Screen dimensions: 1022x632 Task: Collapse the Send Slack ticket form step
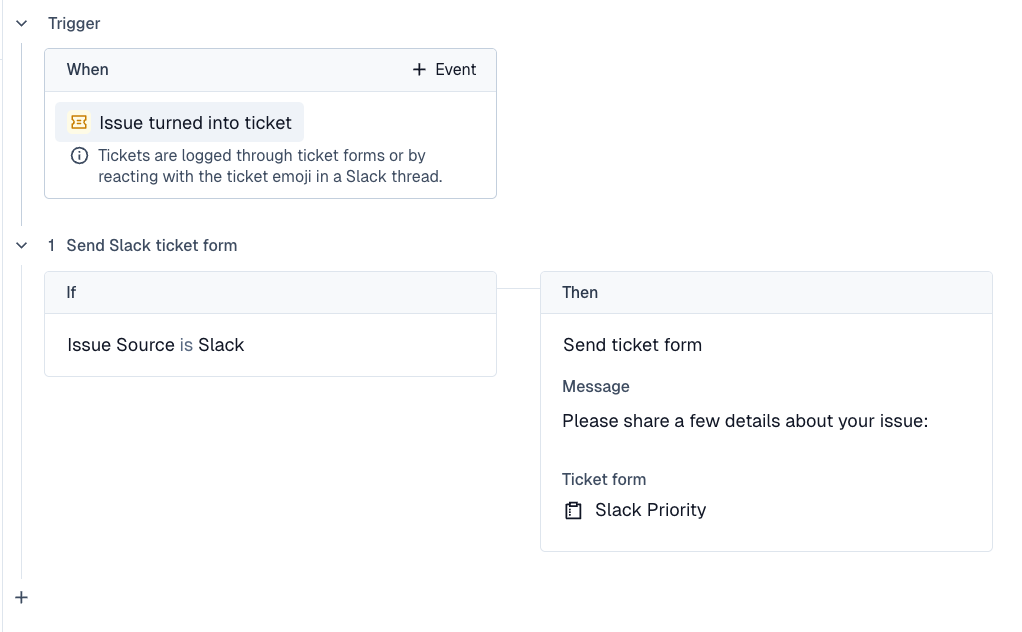[x=22, y=245]
